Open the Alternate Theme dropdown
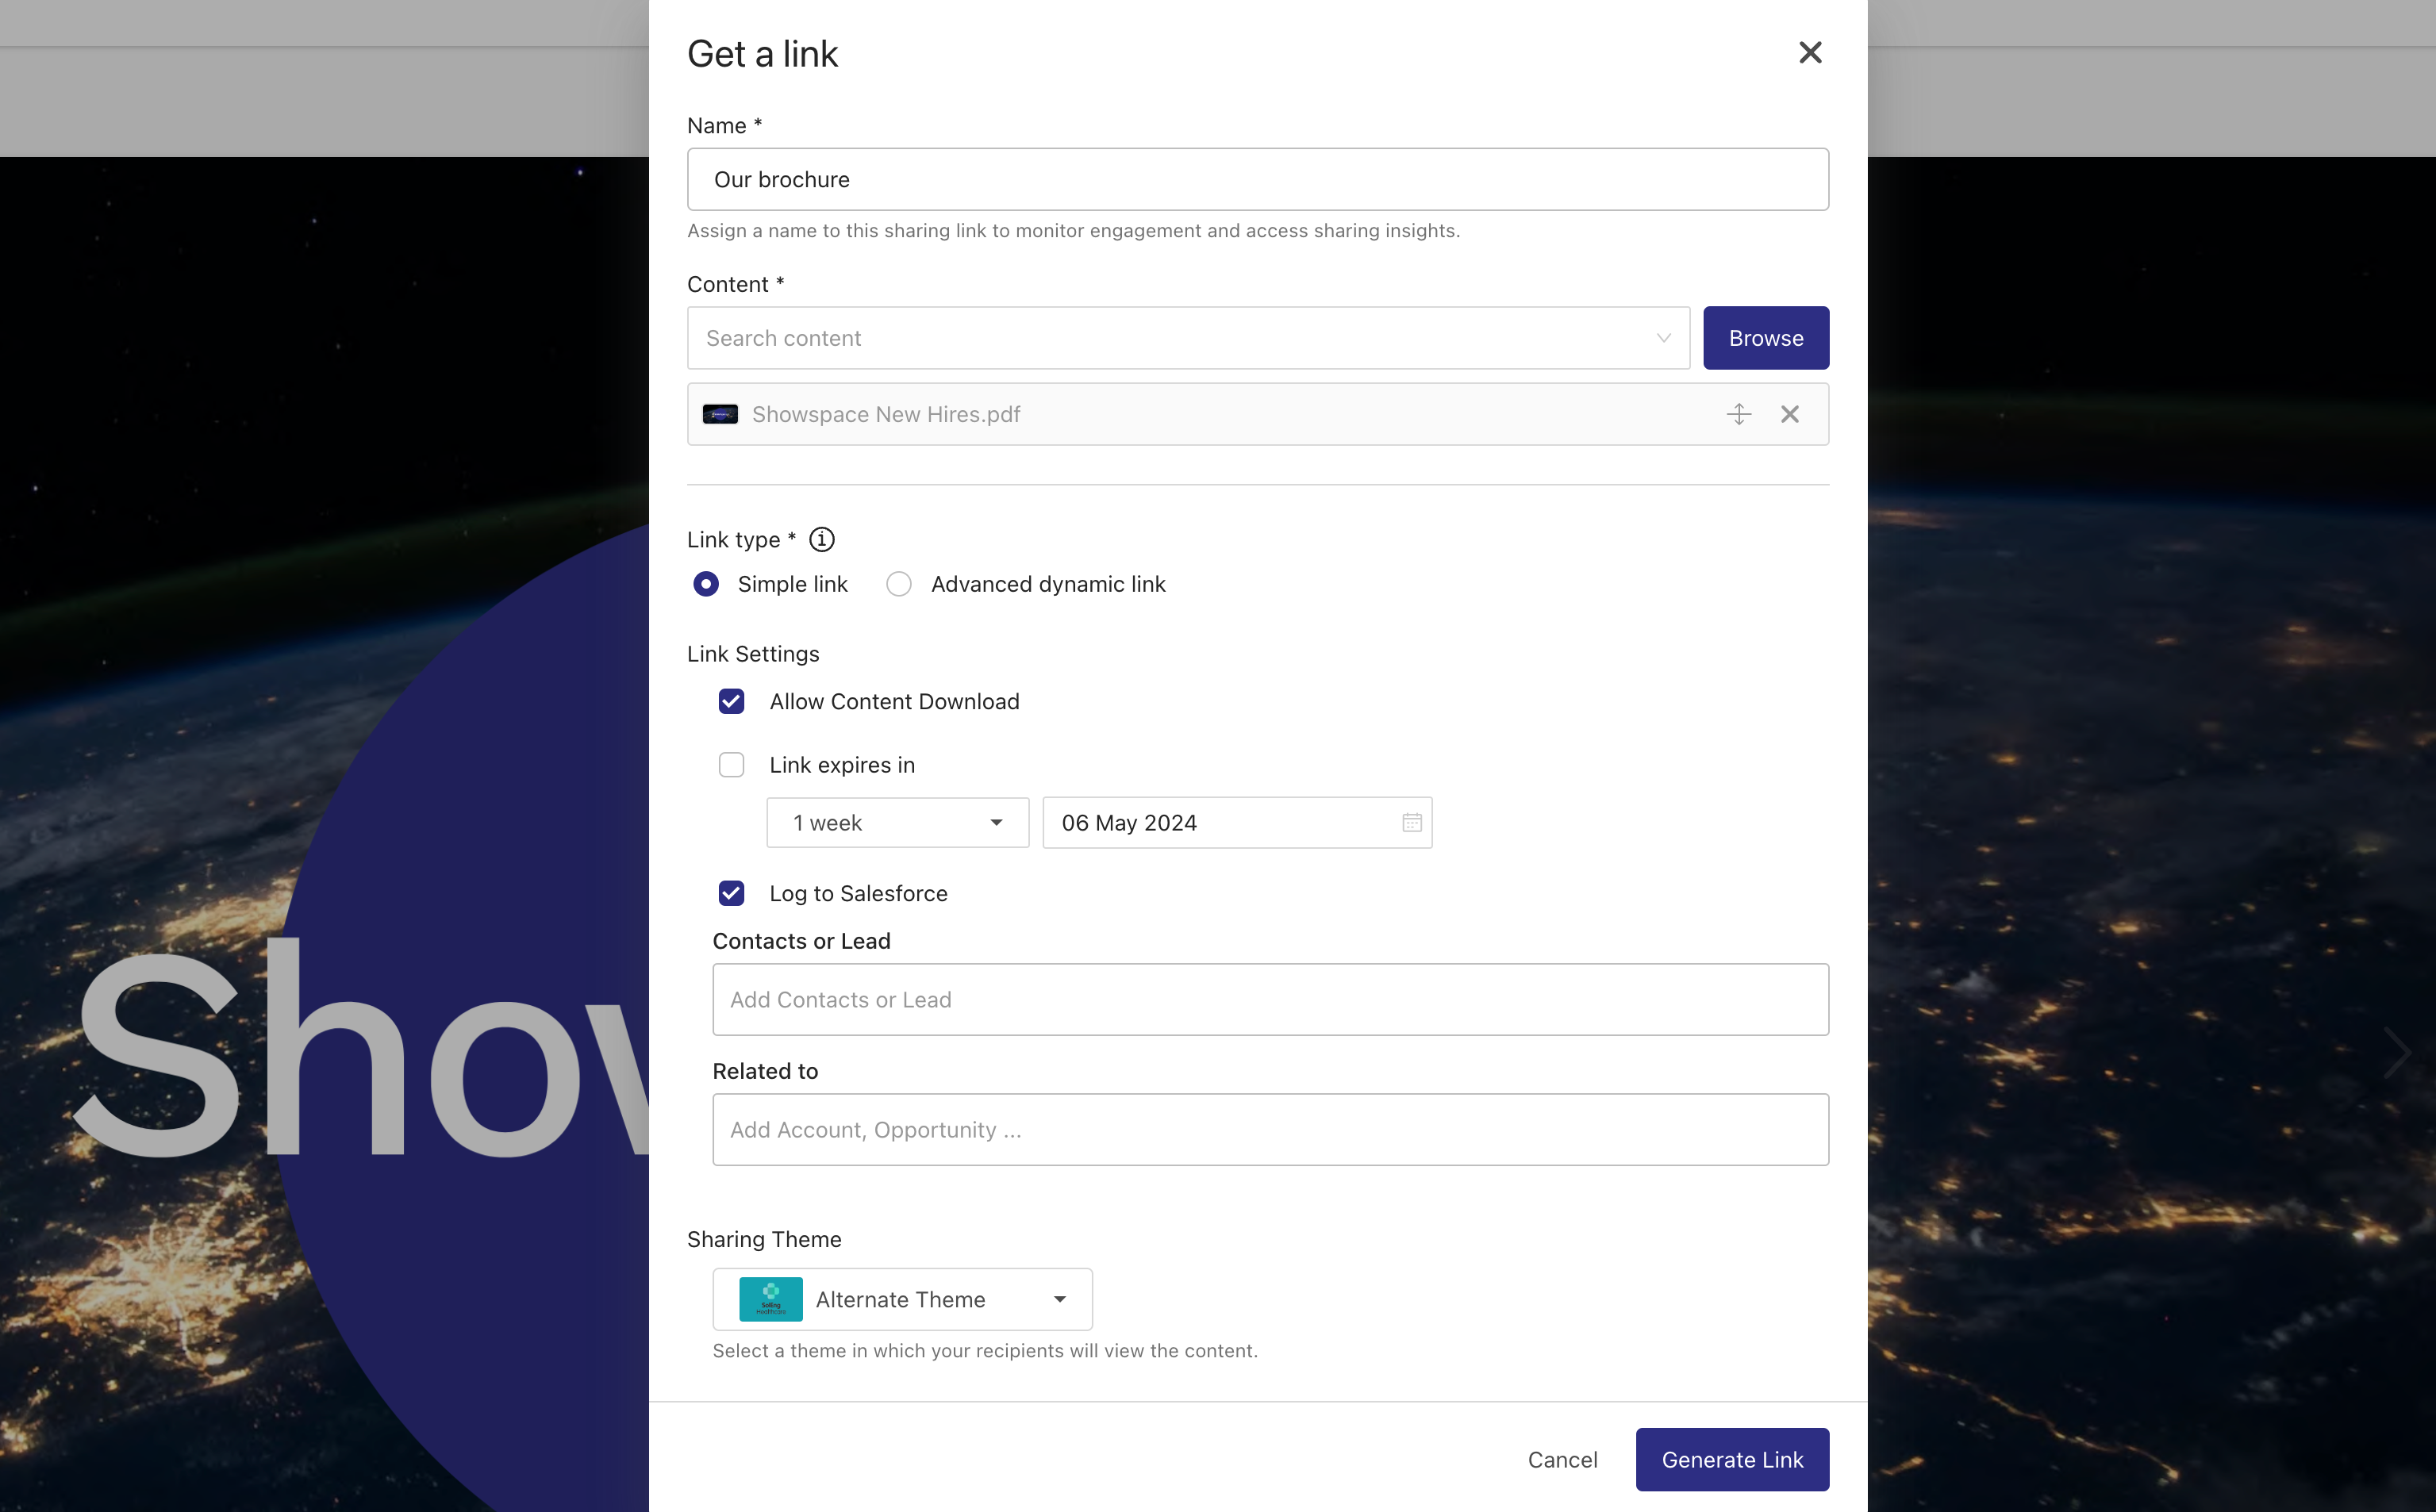 [902, 1299]
